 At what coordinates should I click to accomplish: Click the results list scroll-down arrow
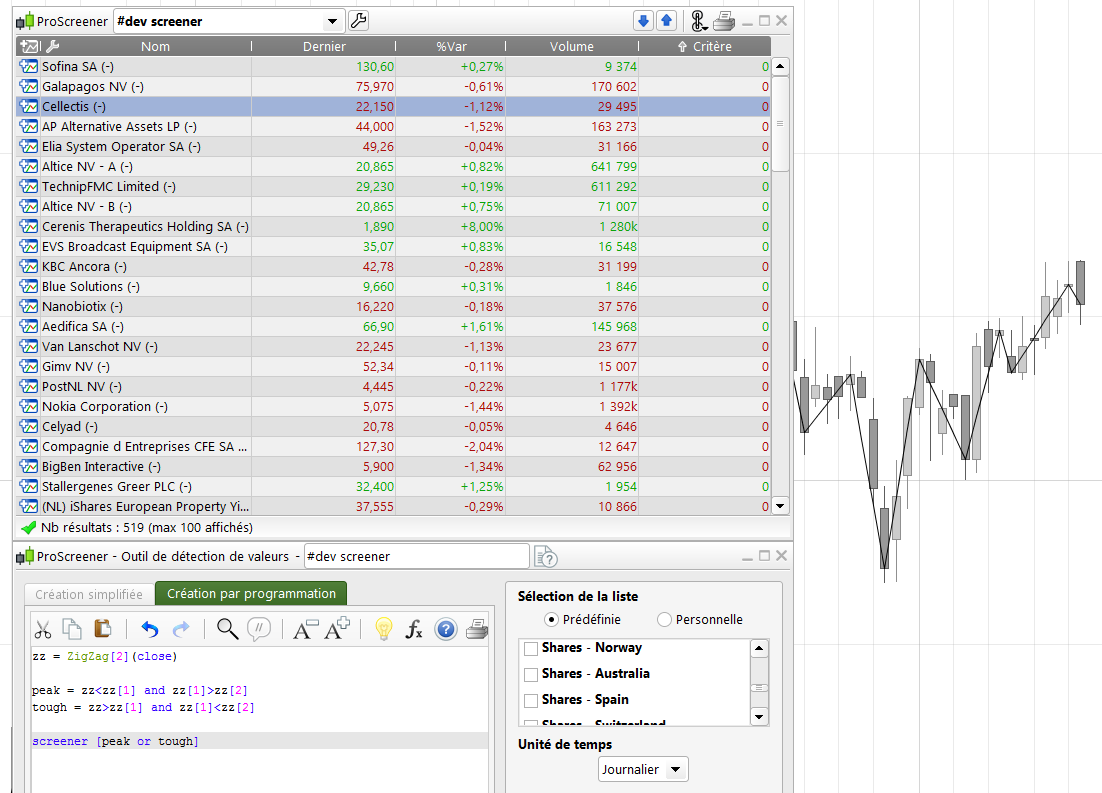pyautogui.click(x=780, y=505)
